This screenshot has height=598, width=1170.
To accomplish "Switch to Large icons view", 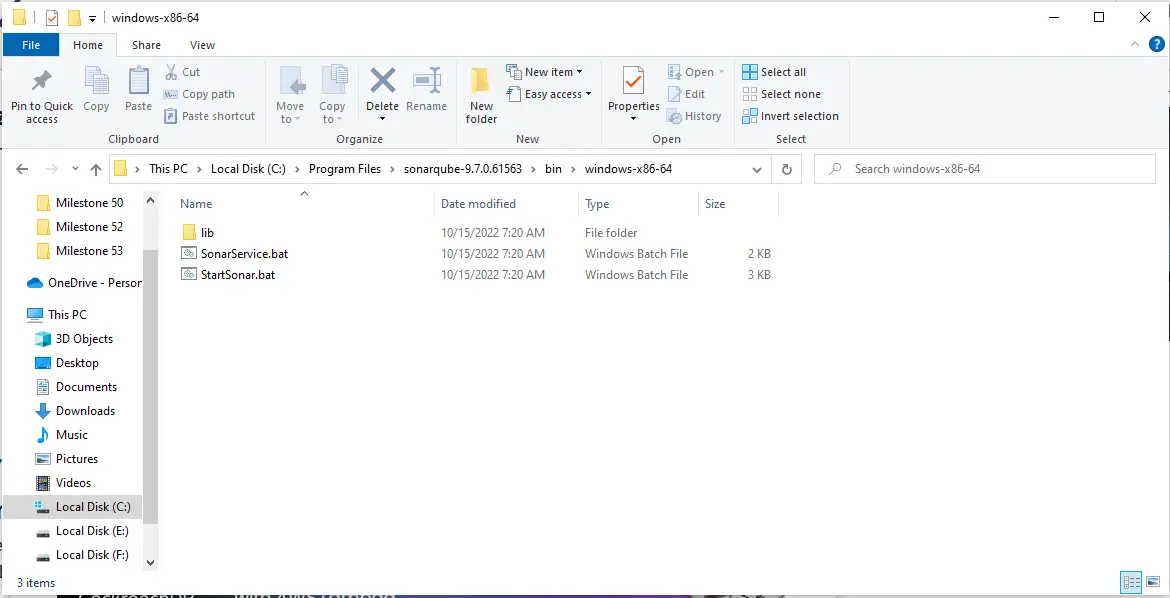I will 1153,582.
